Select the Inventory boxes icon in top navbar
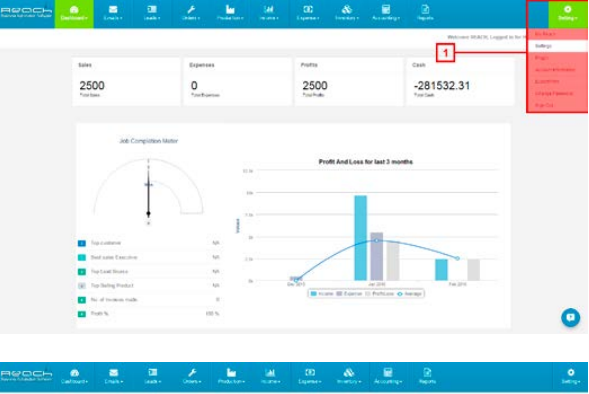 click(x=347, y=9)
